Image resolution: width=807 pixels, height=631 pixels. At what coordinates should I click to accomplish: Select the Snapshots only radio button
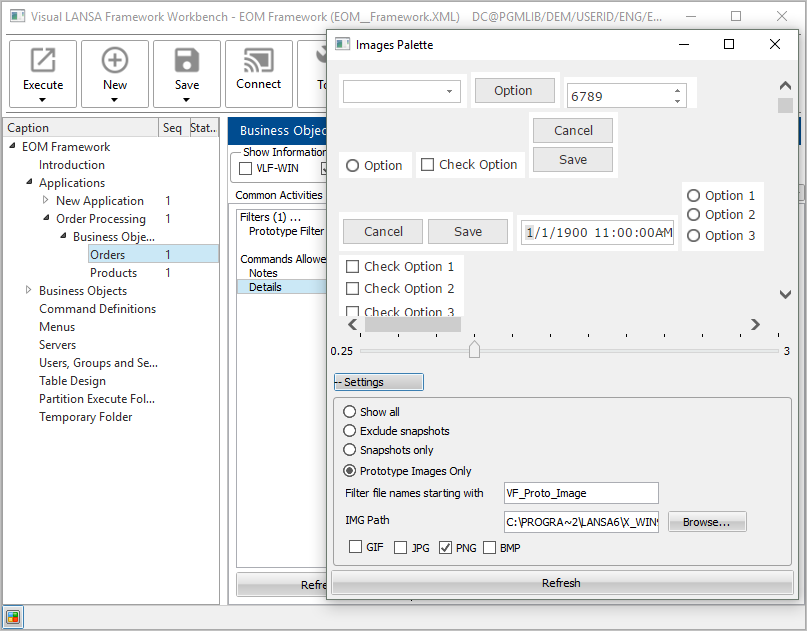click(349, 451)
